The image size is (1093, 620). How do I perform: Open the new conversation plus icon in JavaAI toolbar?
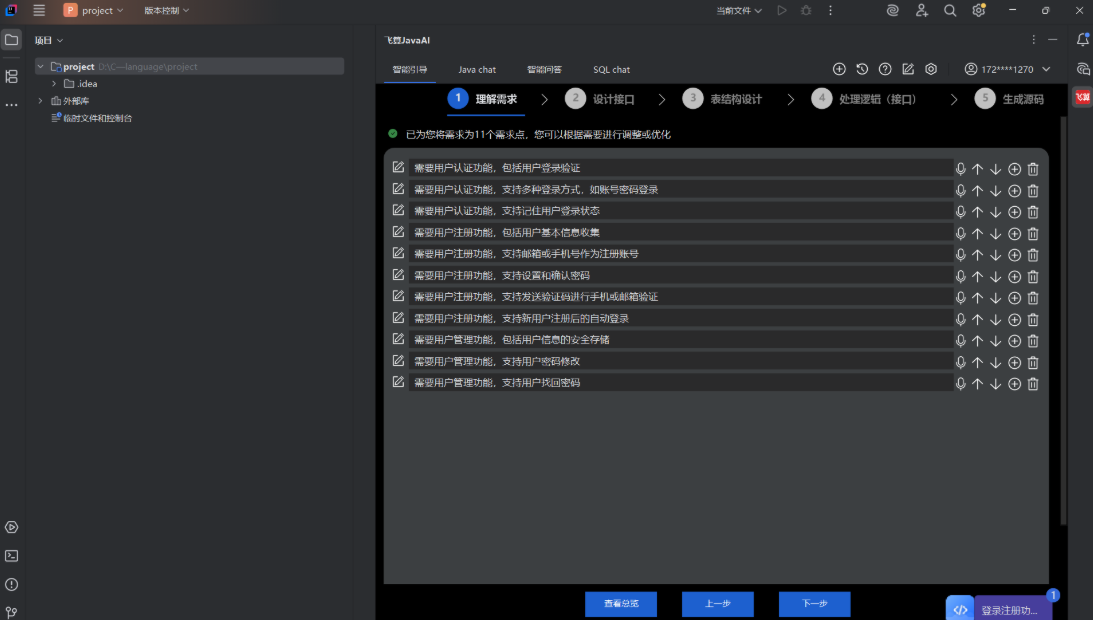[839, 69]
